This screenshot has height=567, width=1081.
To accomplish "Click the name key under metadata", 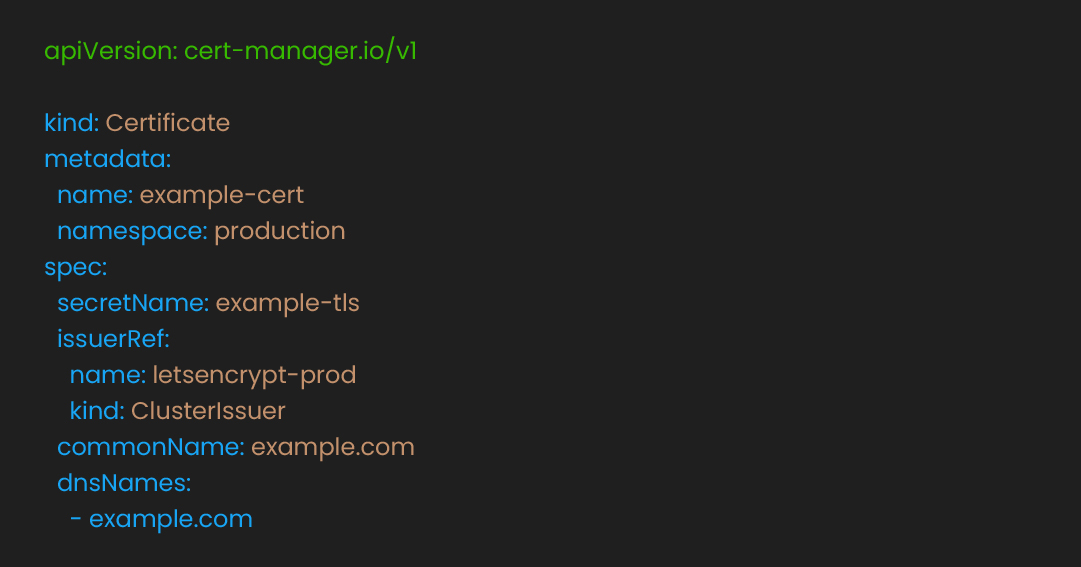I will coord(95,195).
